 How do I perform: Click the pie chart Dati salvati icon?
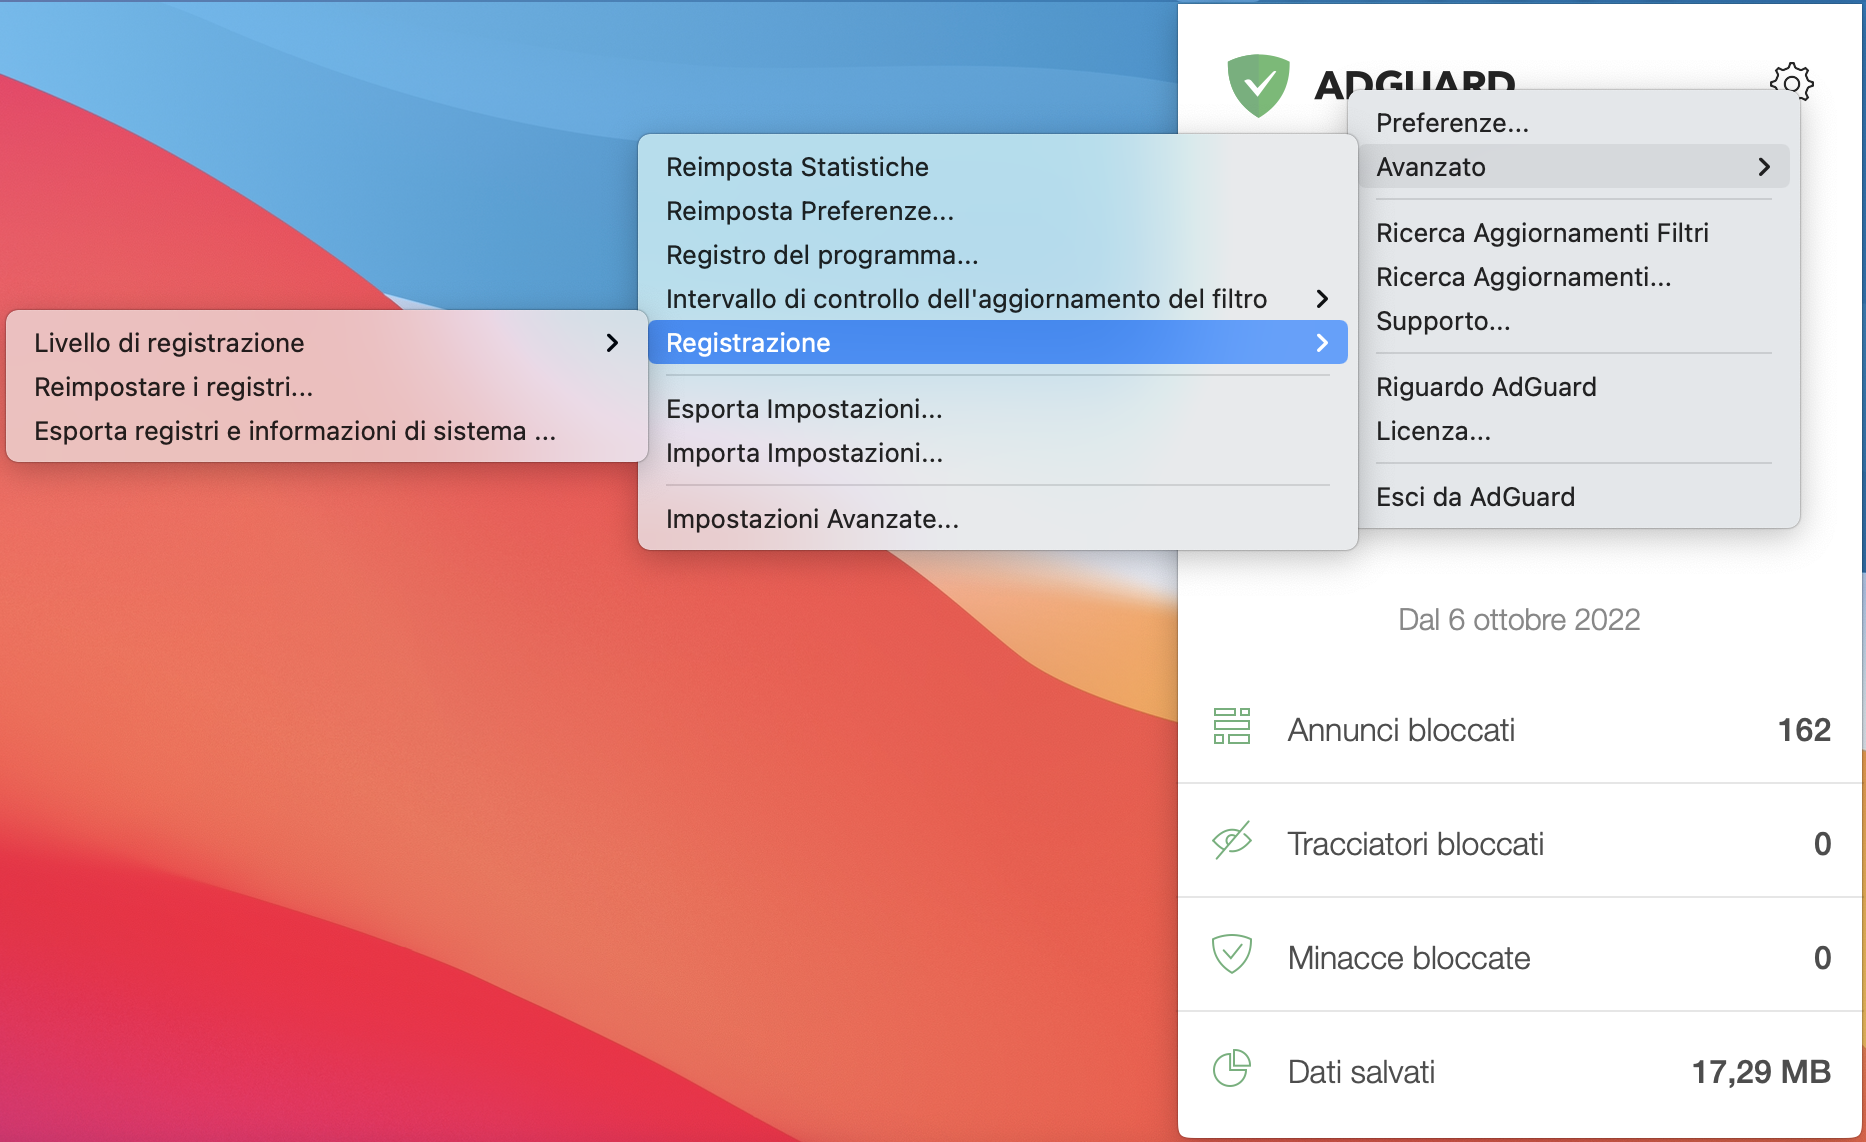(1232, 1068)
